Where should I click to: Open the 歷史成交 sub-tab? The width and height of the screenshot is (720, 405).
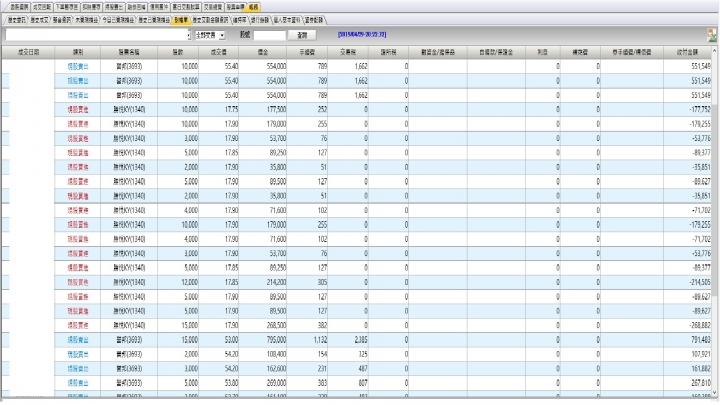(39, 20)
